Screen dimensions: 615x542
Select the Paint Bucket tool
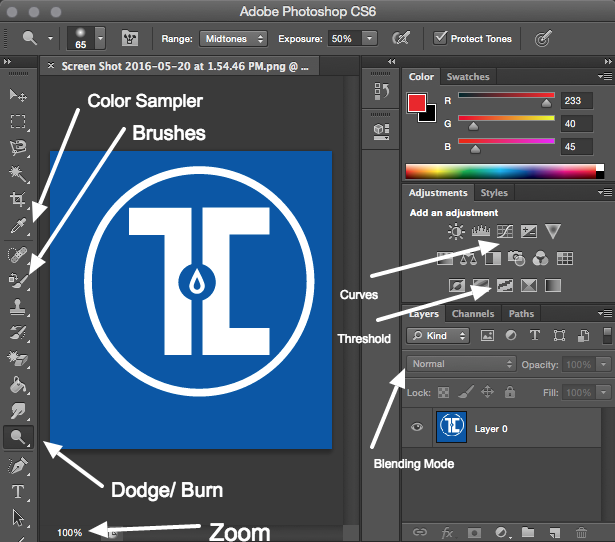[x=18, y=385]
